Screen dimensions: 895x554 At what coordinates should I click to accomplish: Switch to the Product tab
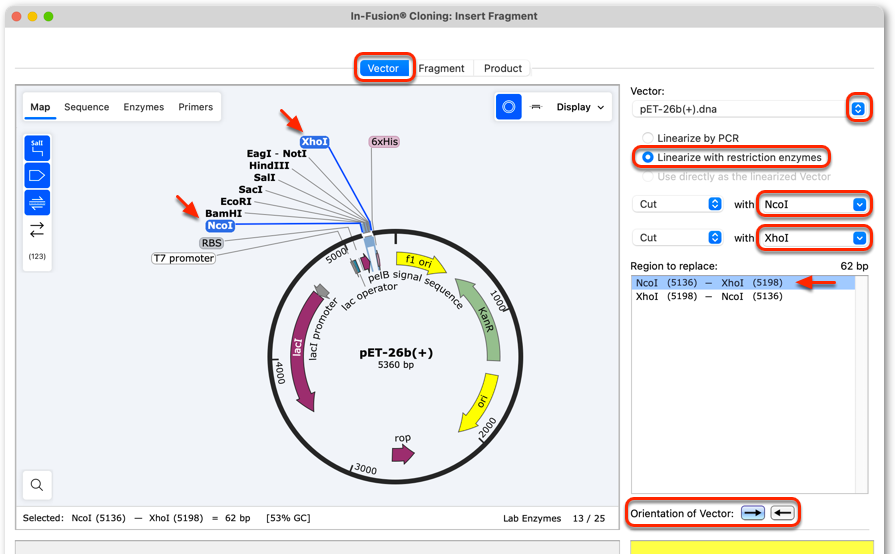(x=503, y=68)
